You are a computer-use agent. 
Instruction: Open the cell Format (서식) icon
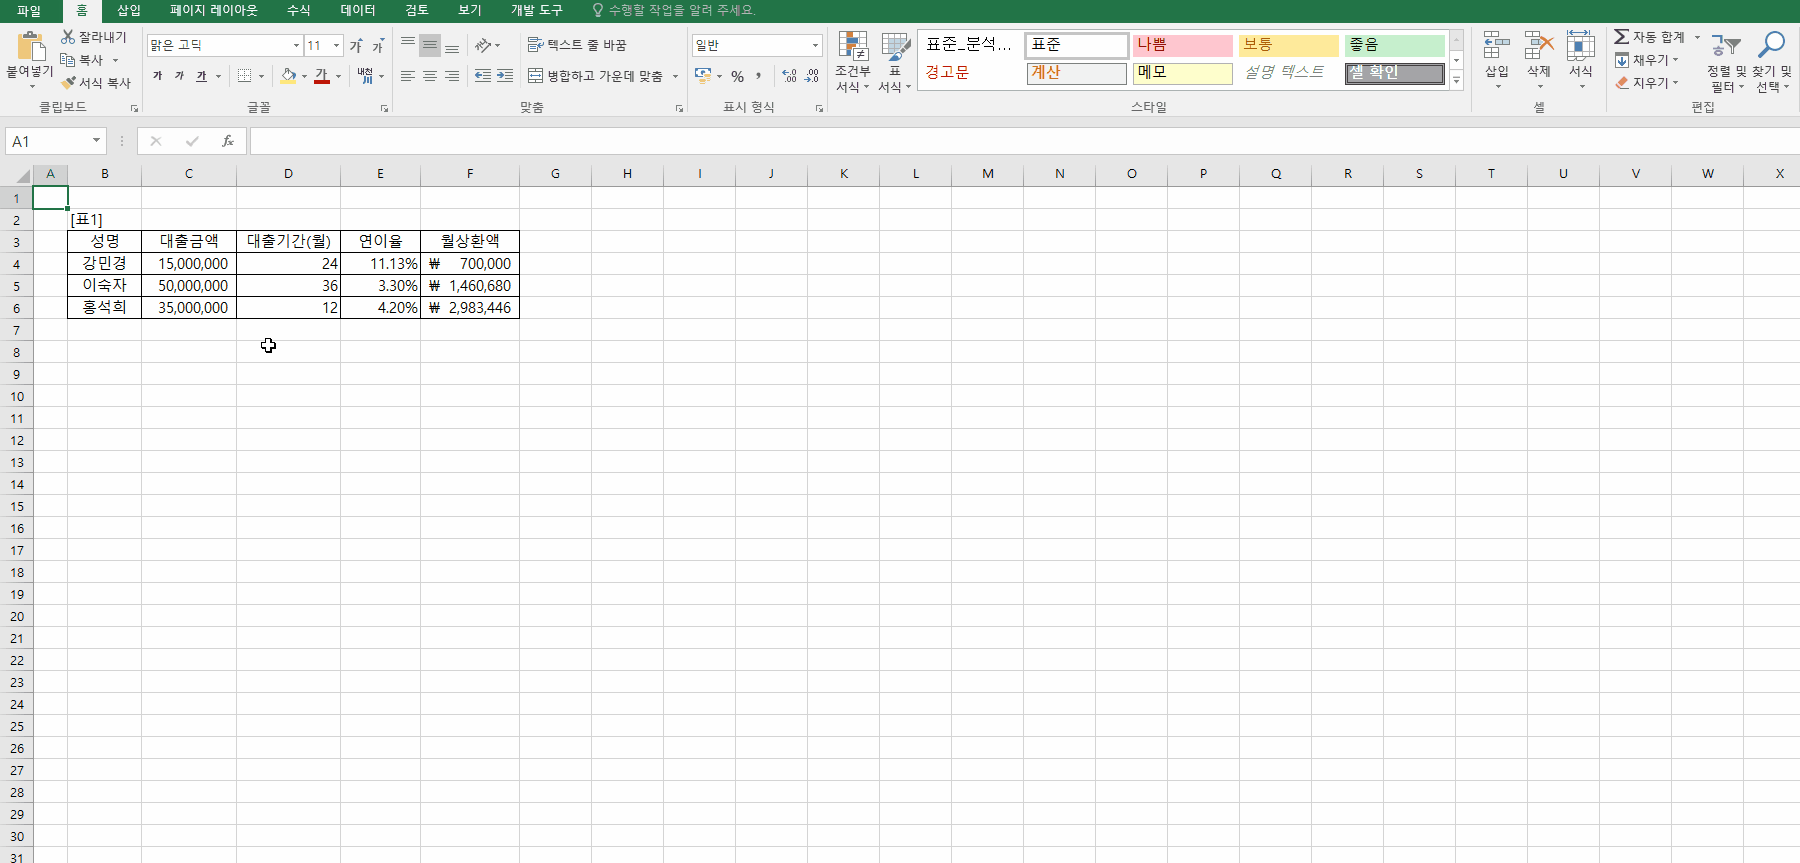pyautogui.click(x=1581, y=45)
